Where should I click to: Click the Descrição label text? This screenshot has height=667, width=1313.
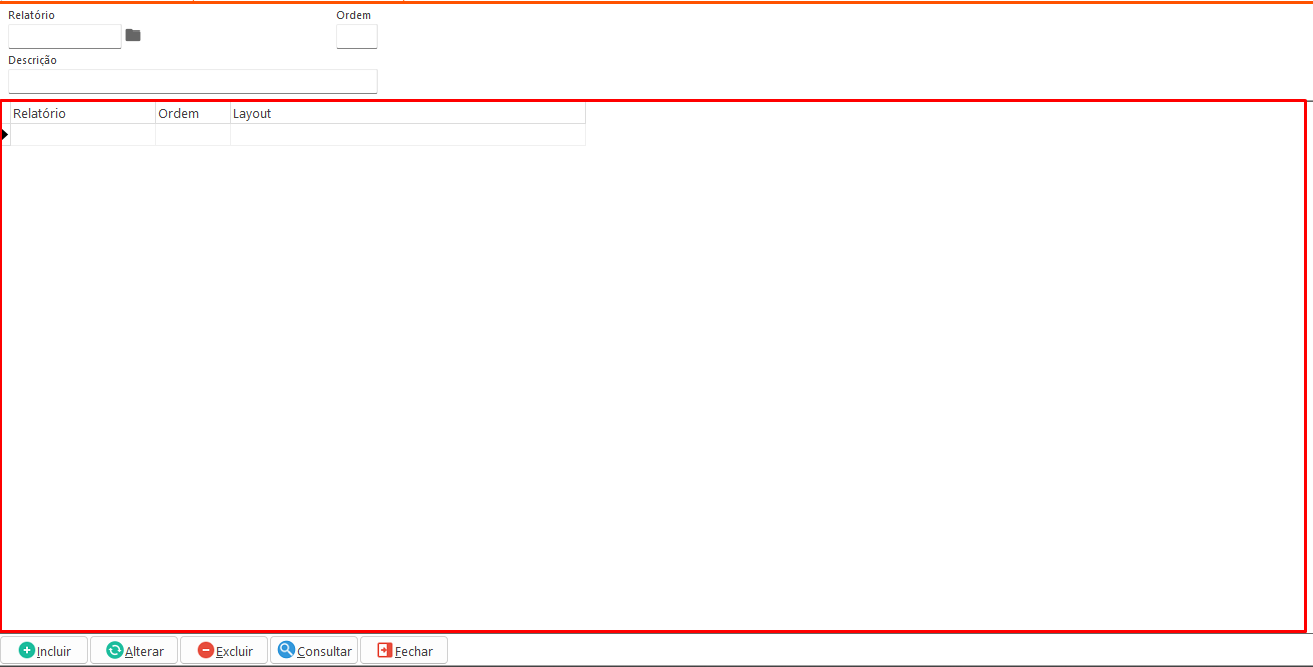(x=33, y=60)
